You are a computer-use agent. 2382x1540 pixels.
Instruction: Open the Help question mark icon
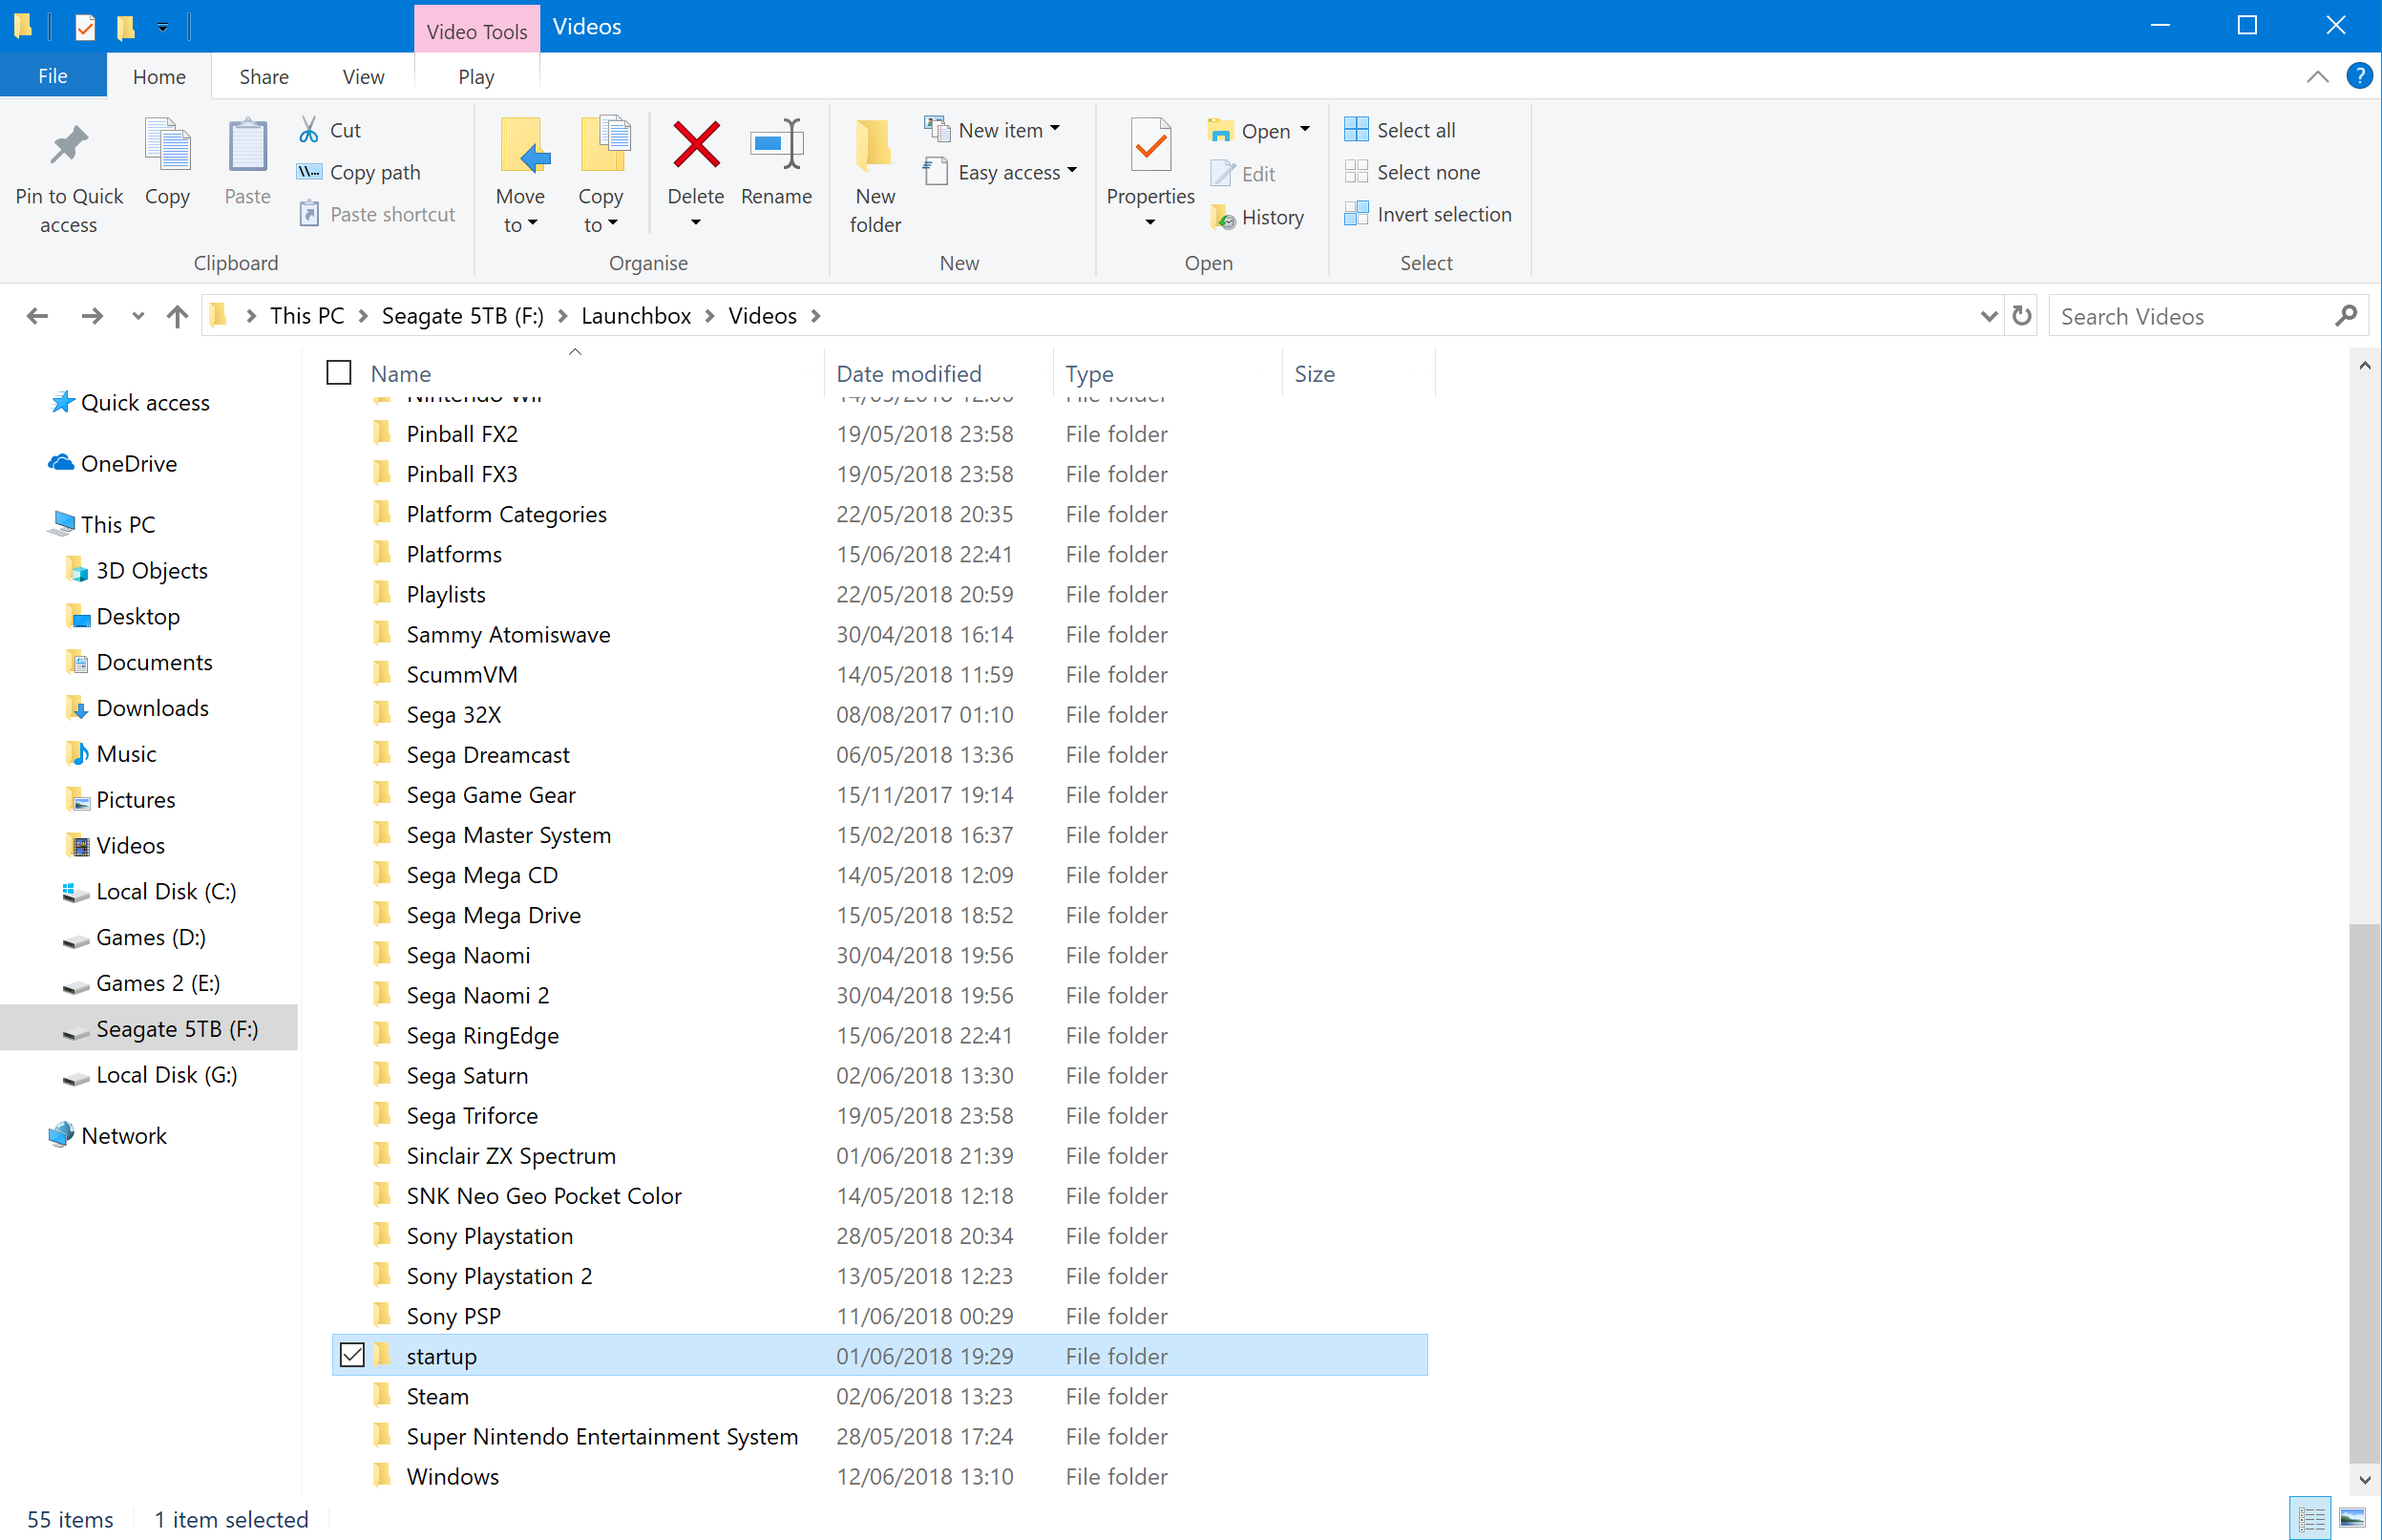coord(2359,76)
